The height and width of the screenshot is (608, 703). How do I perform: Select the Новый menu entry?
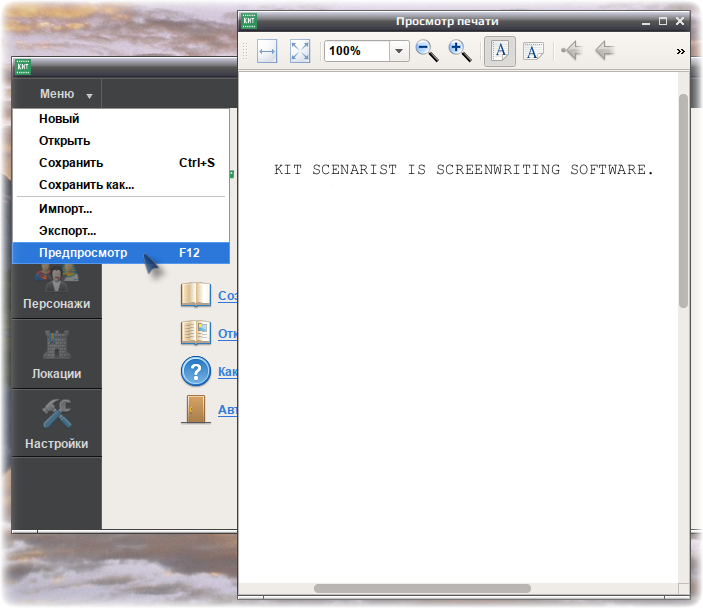(x=121, y=119)
